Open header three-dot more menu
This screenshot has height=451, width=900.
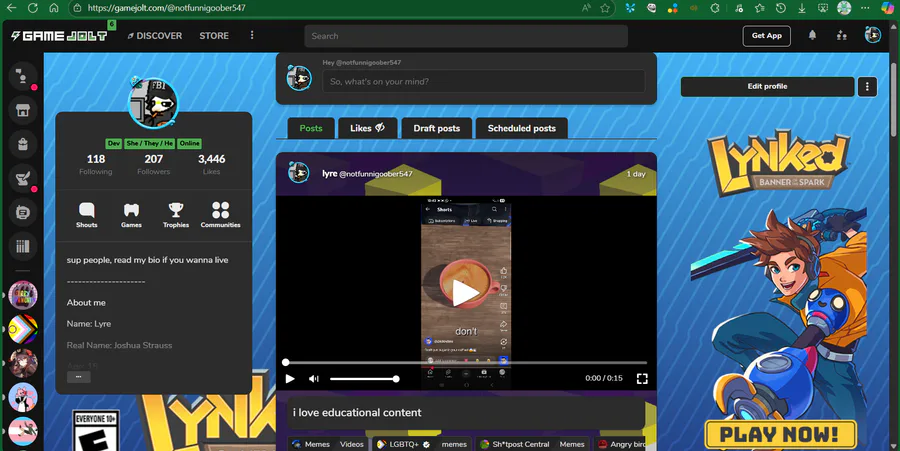[x=251, y=36]
